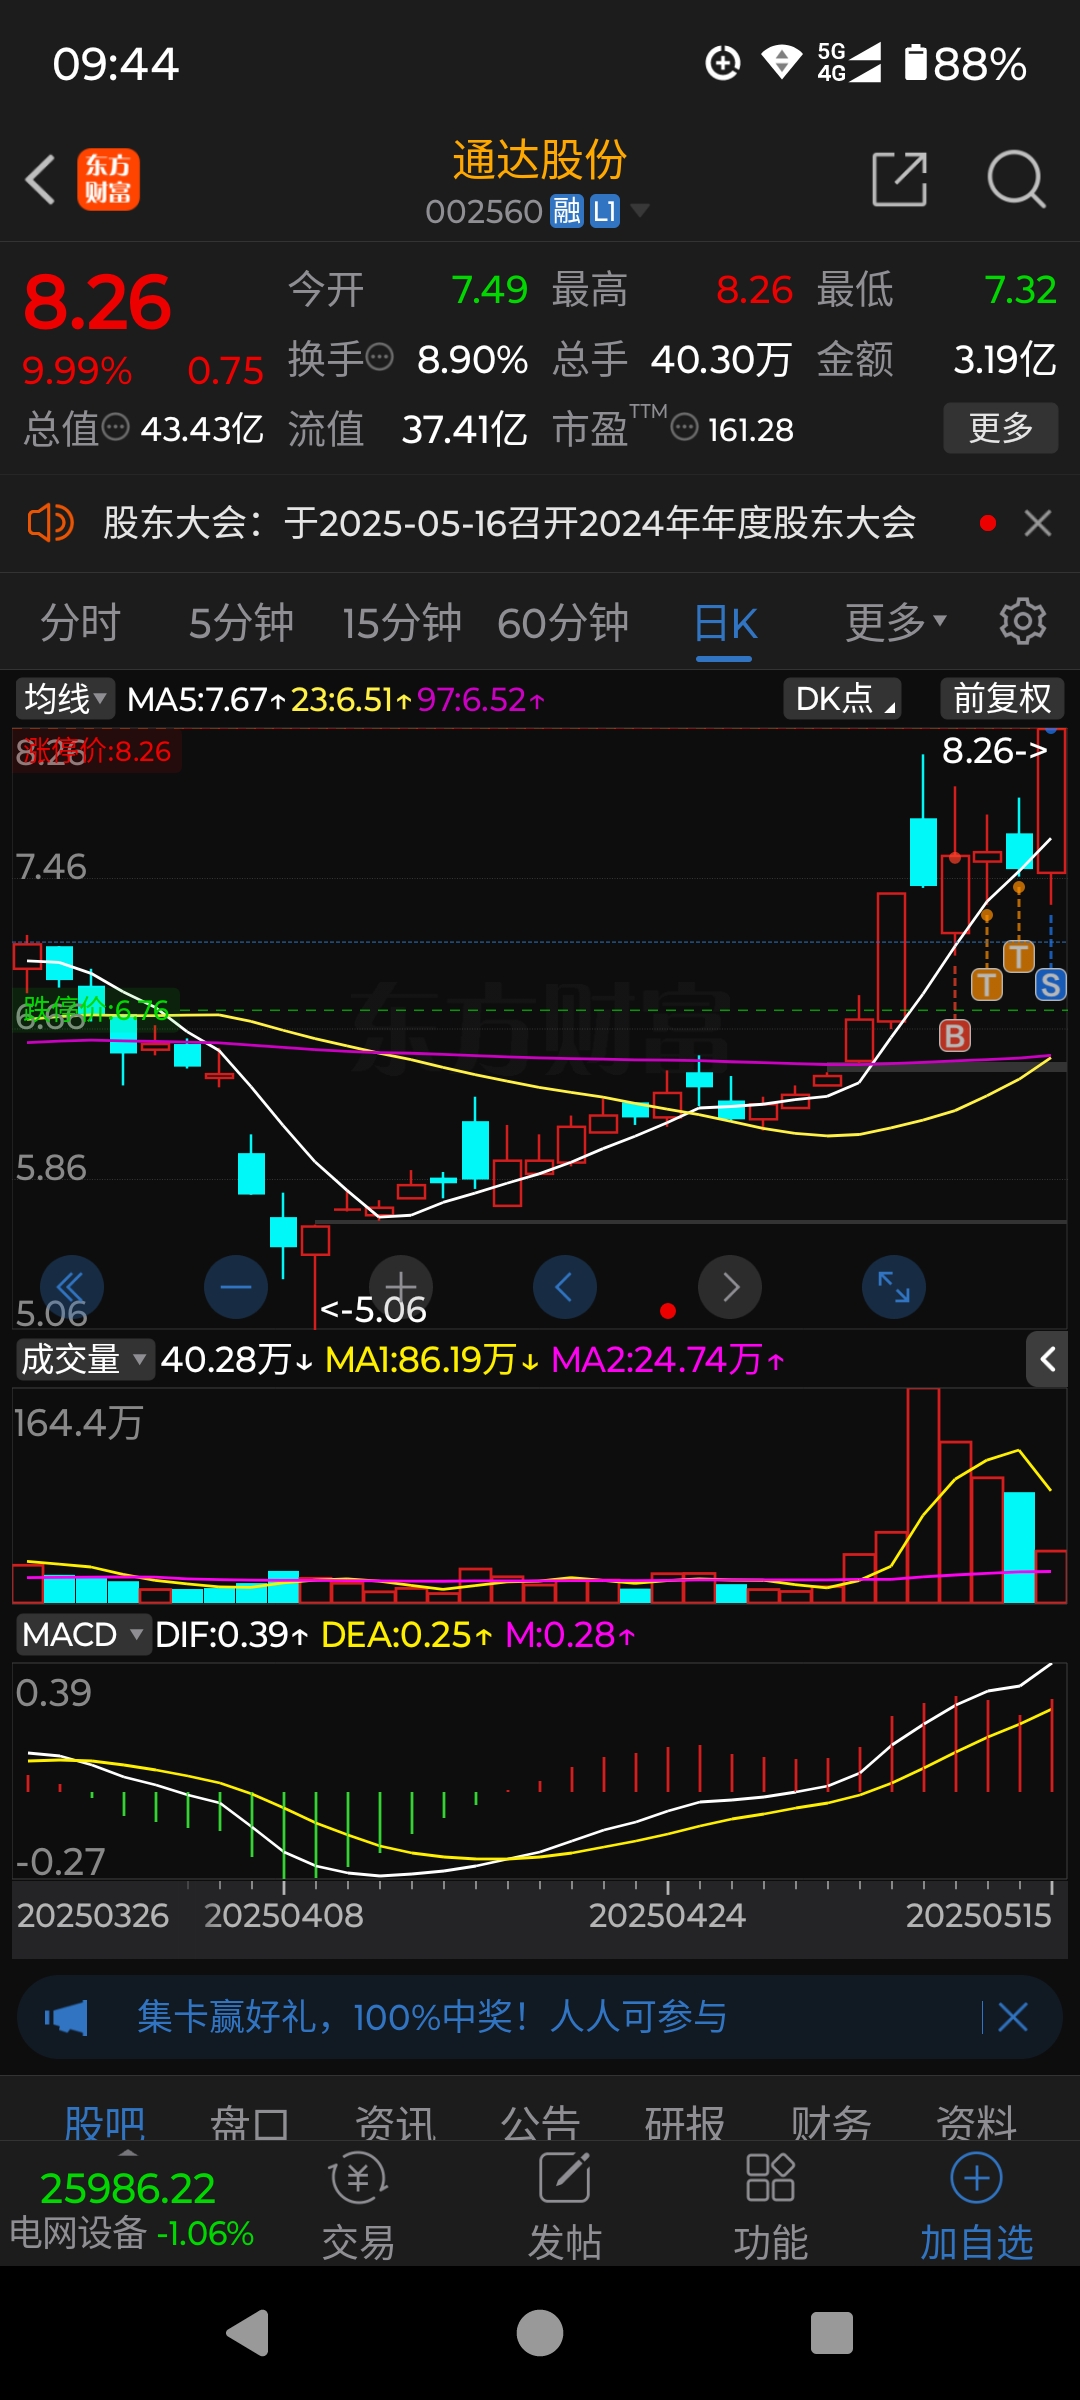Image resolution: width=1080 pixels, height=2400 pixels.
Task: Collapse the side panel chevron button
Action: coord(1047,1359)
